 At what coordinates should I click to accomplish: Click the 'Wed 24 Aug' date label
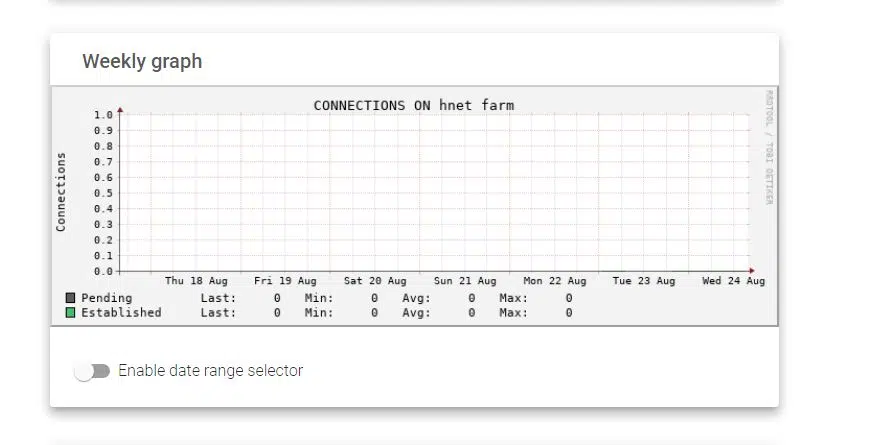[733, 282]
